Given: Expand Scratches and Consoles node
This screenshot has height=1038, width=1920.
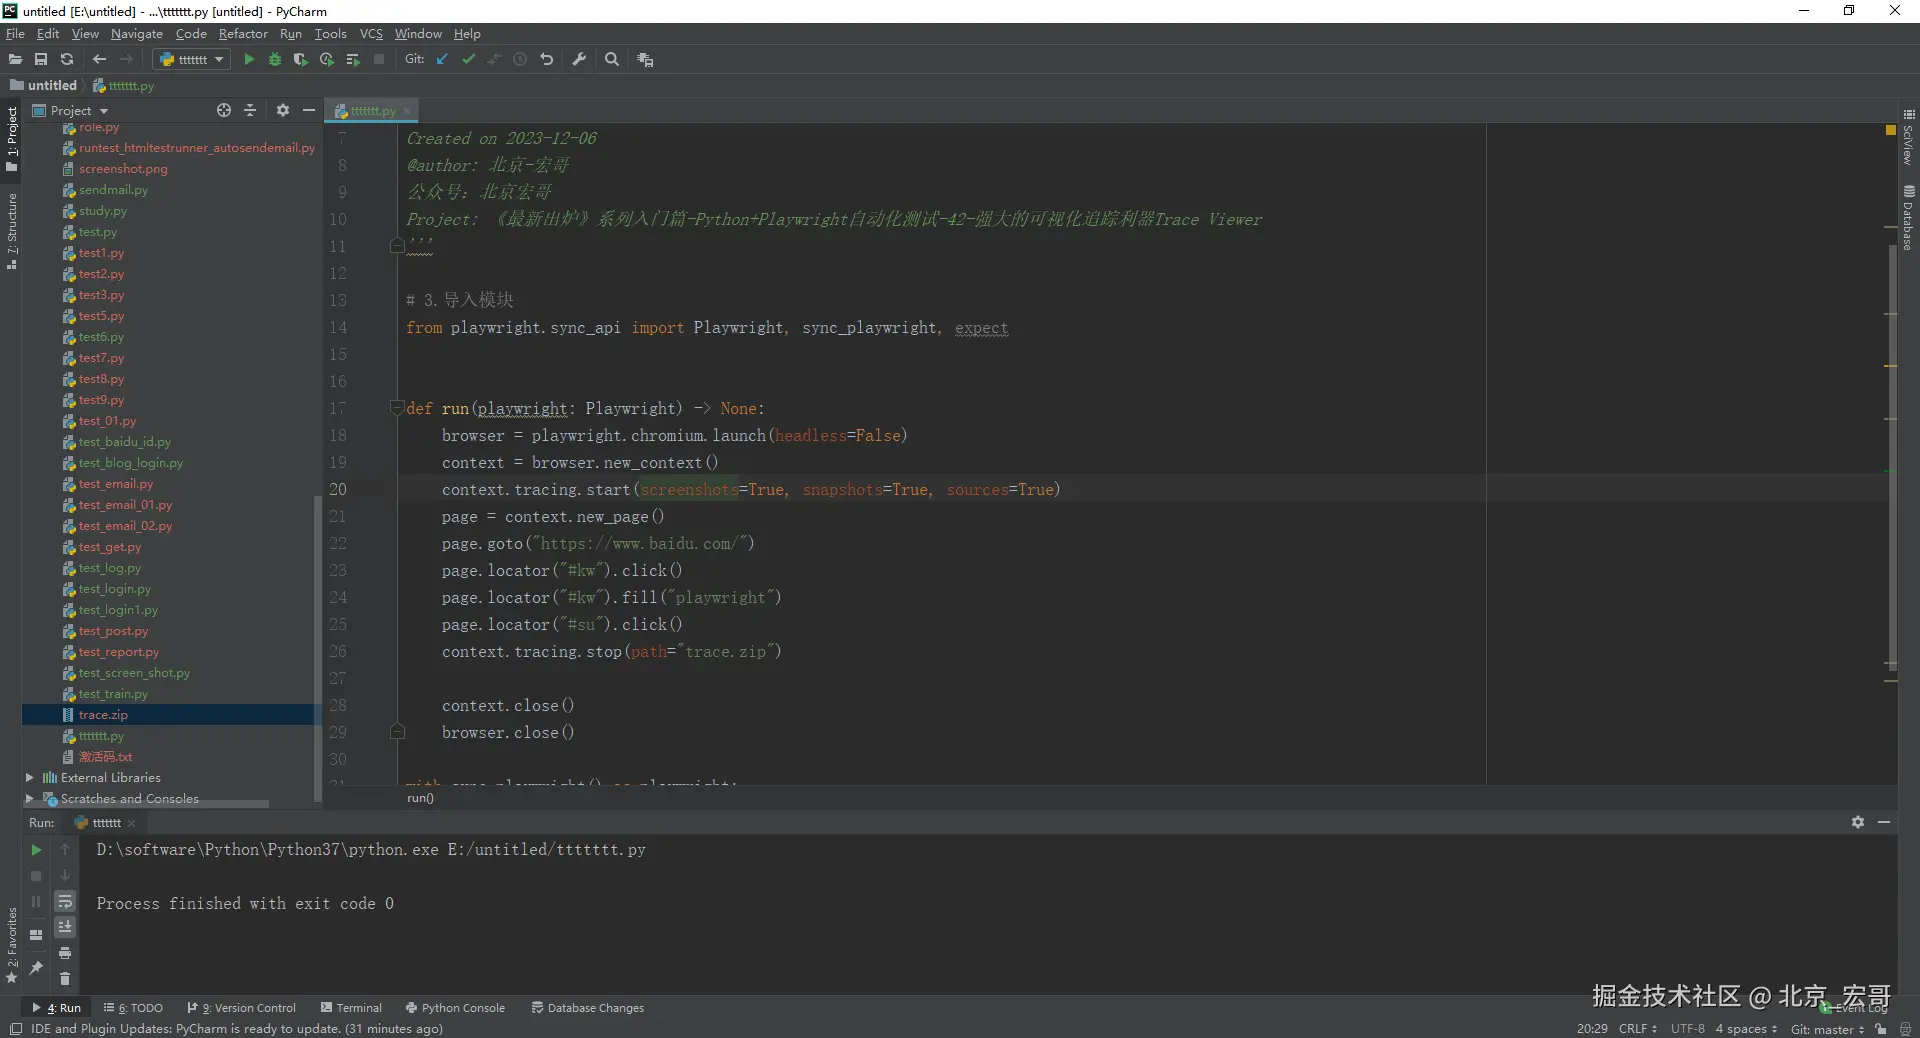Looking at the screenshot, I should (29, 799).
